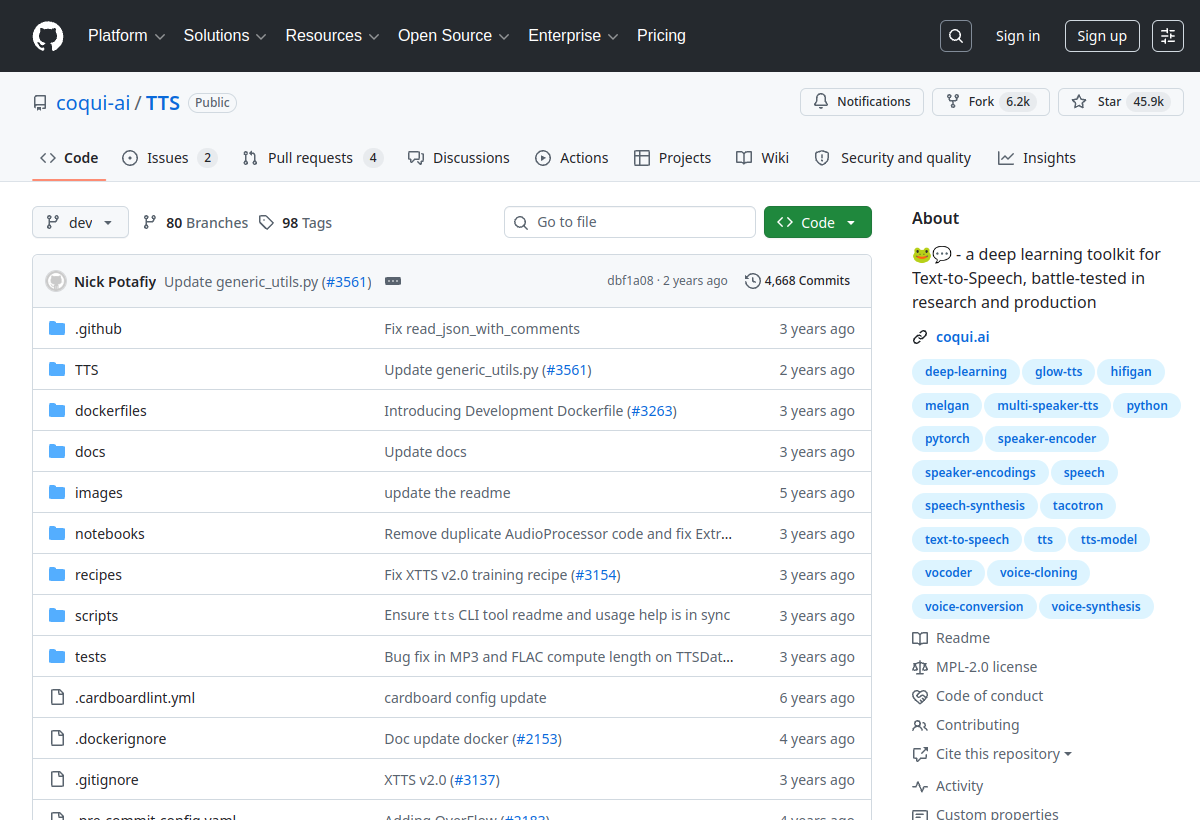The width and height of the screenshot is (1200, 820).
Task: Click in the Go to file field
Action: [630, 222]
